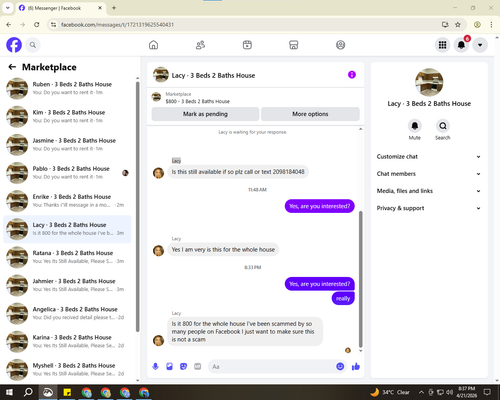Bookmark this page with the star icon
This screenshot has height=400, width=500.
[458, 25]
